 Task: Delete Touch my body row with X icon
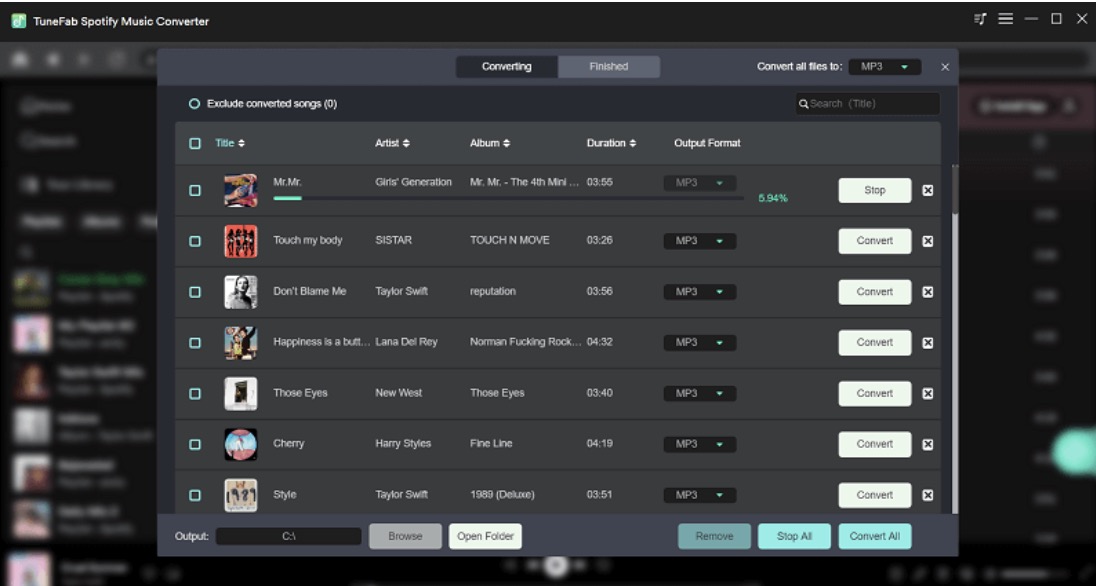pos(927,241)
